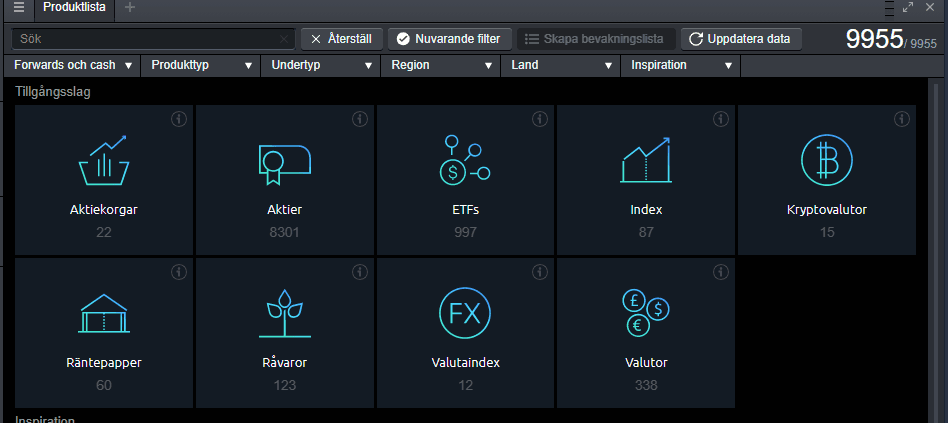Expand panel with the arrows icon
This screenshot has height=423, width=948.
coord(908,7)
